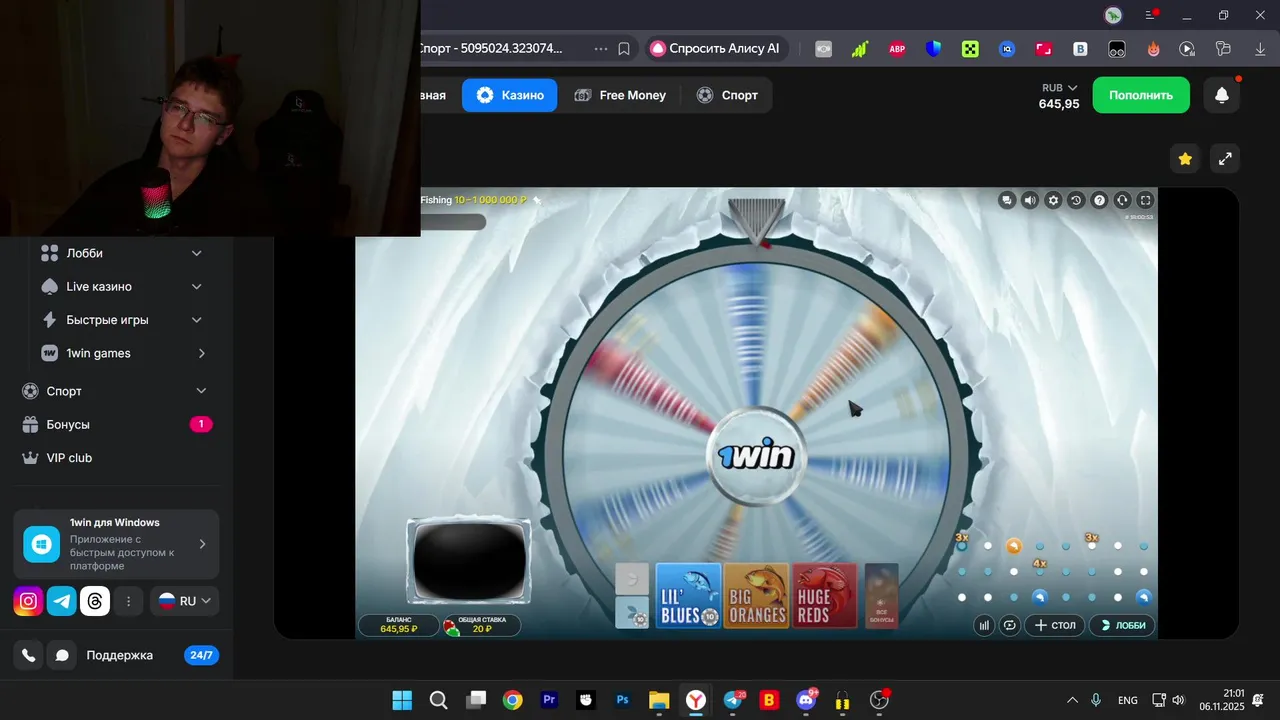This screenshot has width=1280, height=720.
Task: Open the VIP club sidebar item
Action: (x=116, y=458)
